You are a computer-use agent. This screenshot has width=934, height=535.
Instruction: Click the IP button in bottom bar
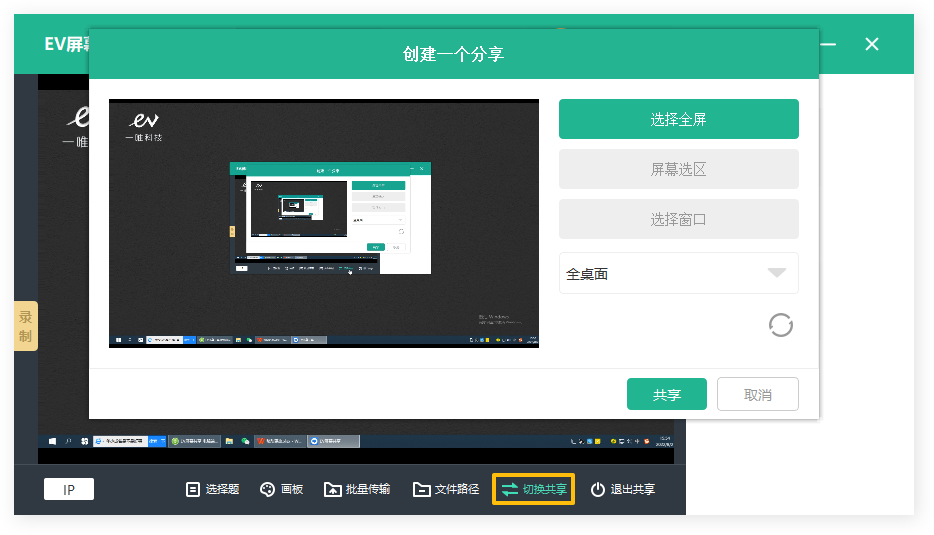[69, 489]
